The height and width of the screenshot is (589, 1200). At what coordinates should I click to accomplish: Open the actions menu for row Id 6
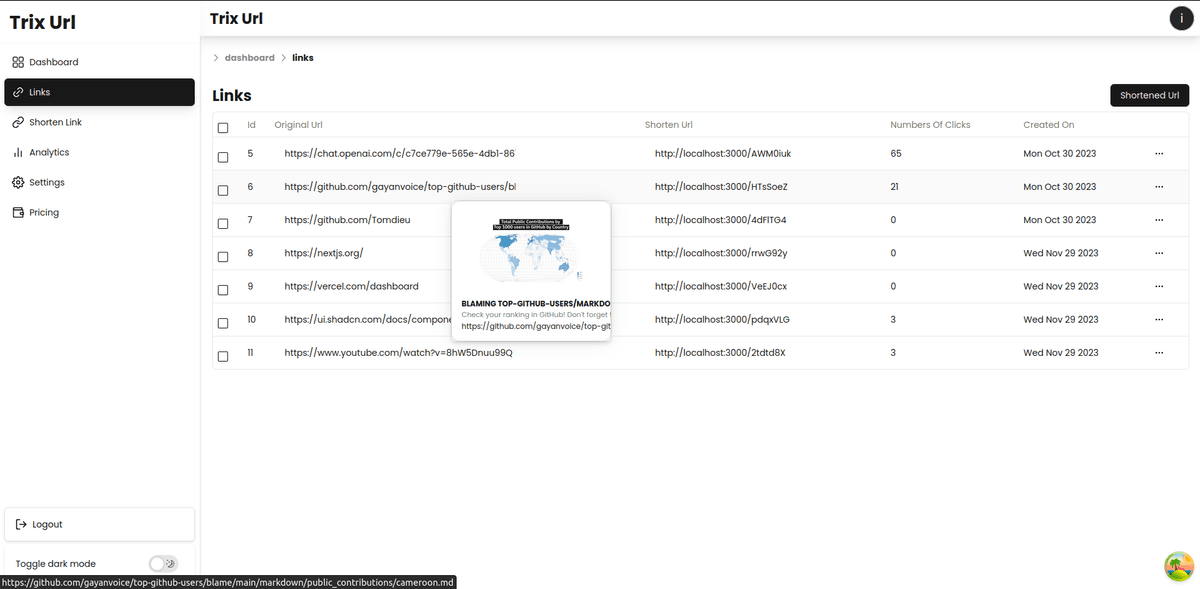tap(1159, 186)
